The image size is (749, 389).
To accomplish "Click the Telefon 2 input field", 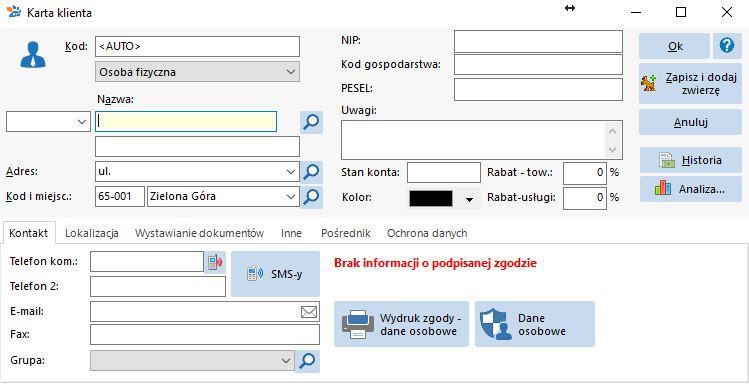I will pos(158,286).
